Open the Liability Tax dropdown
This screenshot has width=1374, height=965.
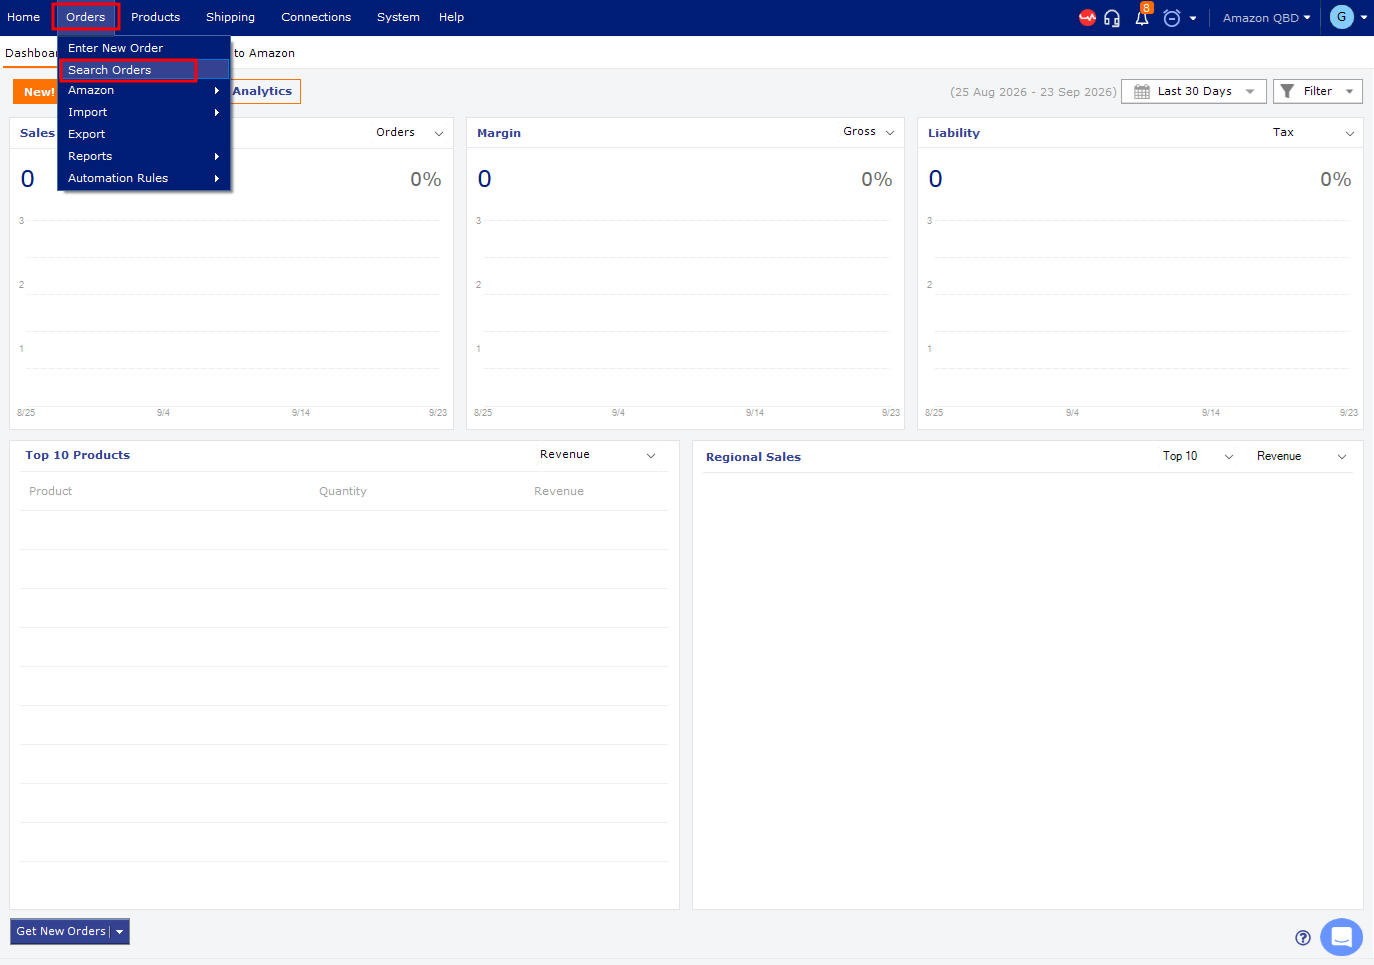pos(1313,132)
